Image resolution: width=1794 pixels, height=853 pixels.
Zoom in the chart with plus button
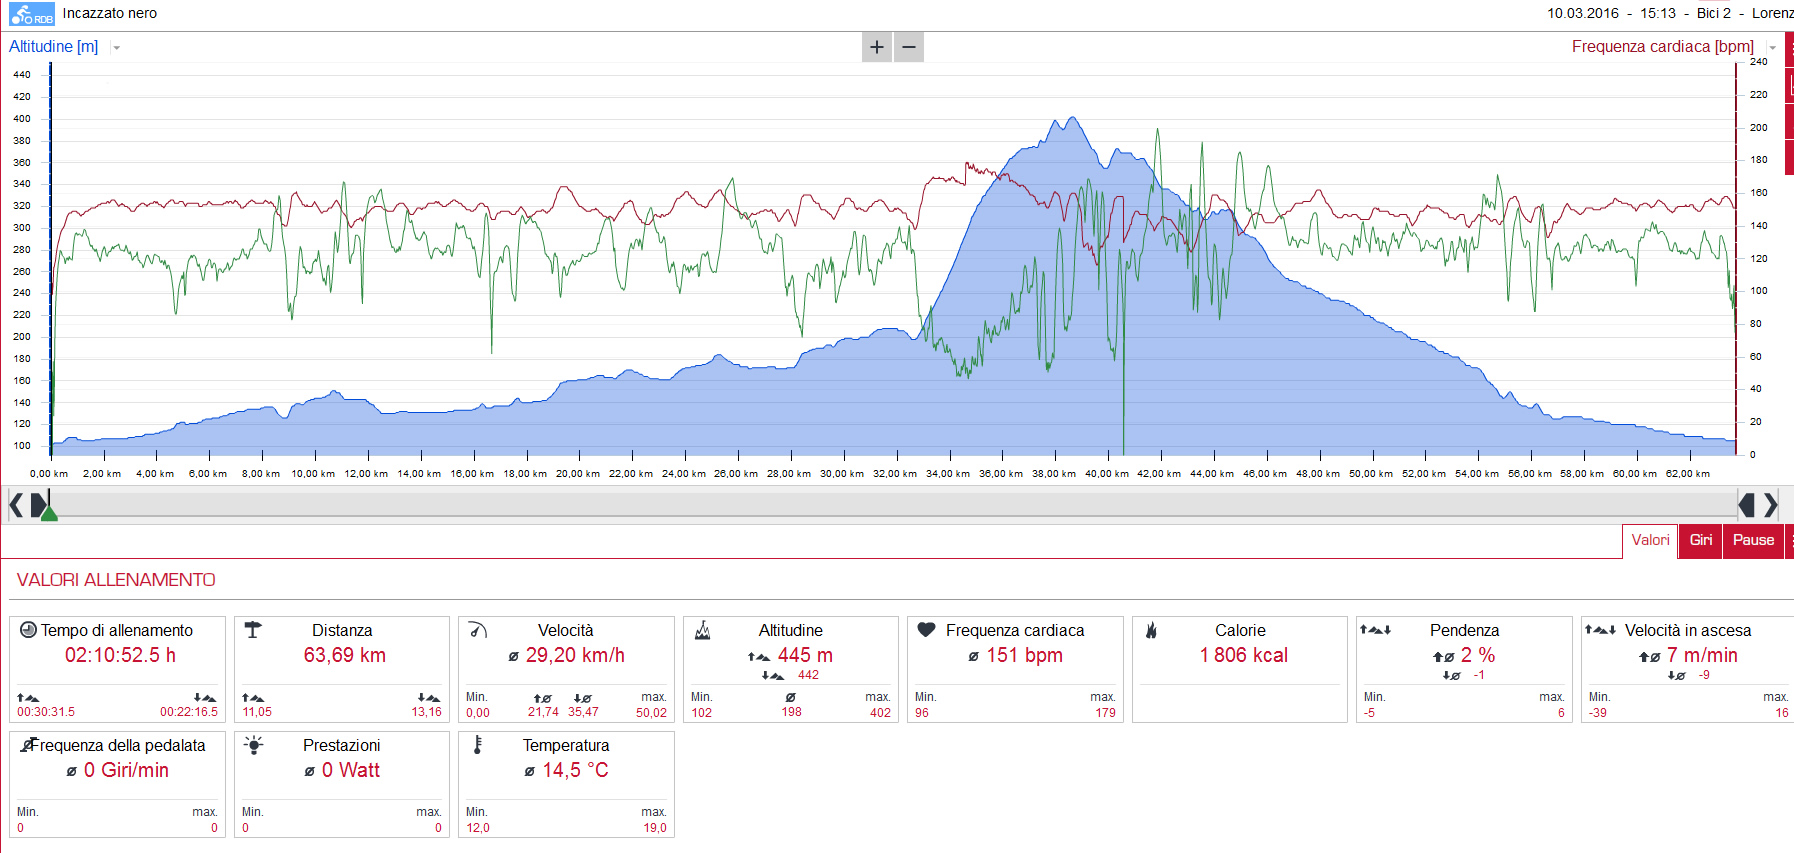(x=877, y=47)
